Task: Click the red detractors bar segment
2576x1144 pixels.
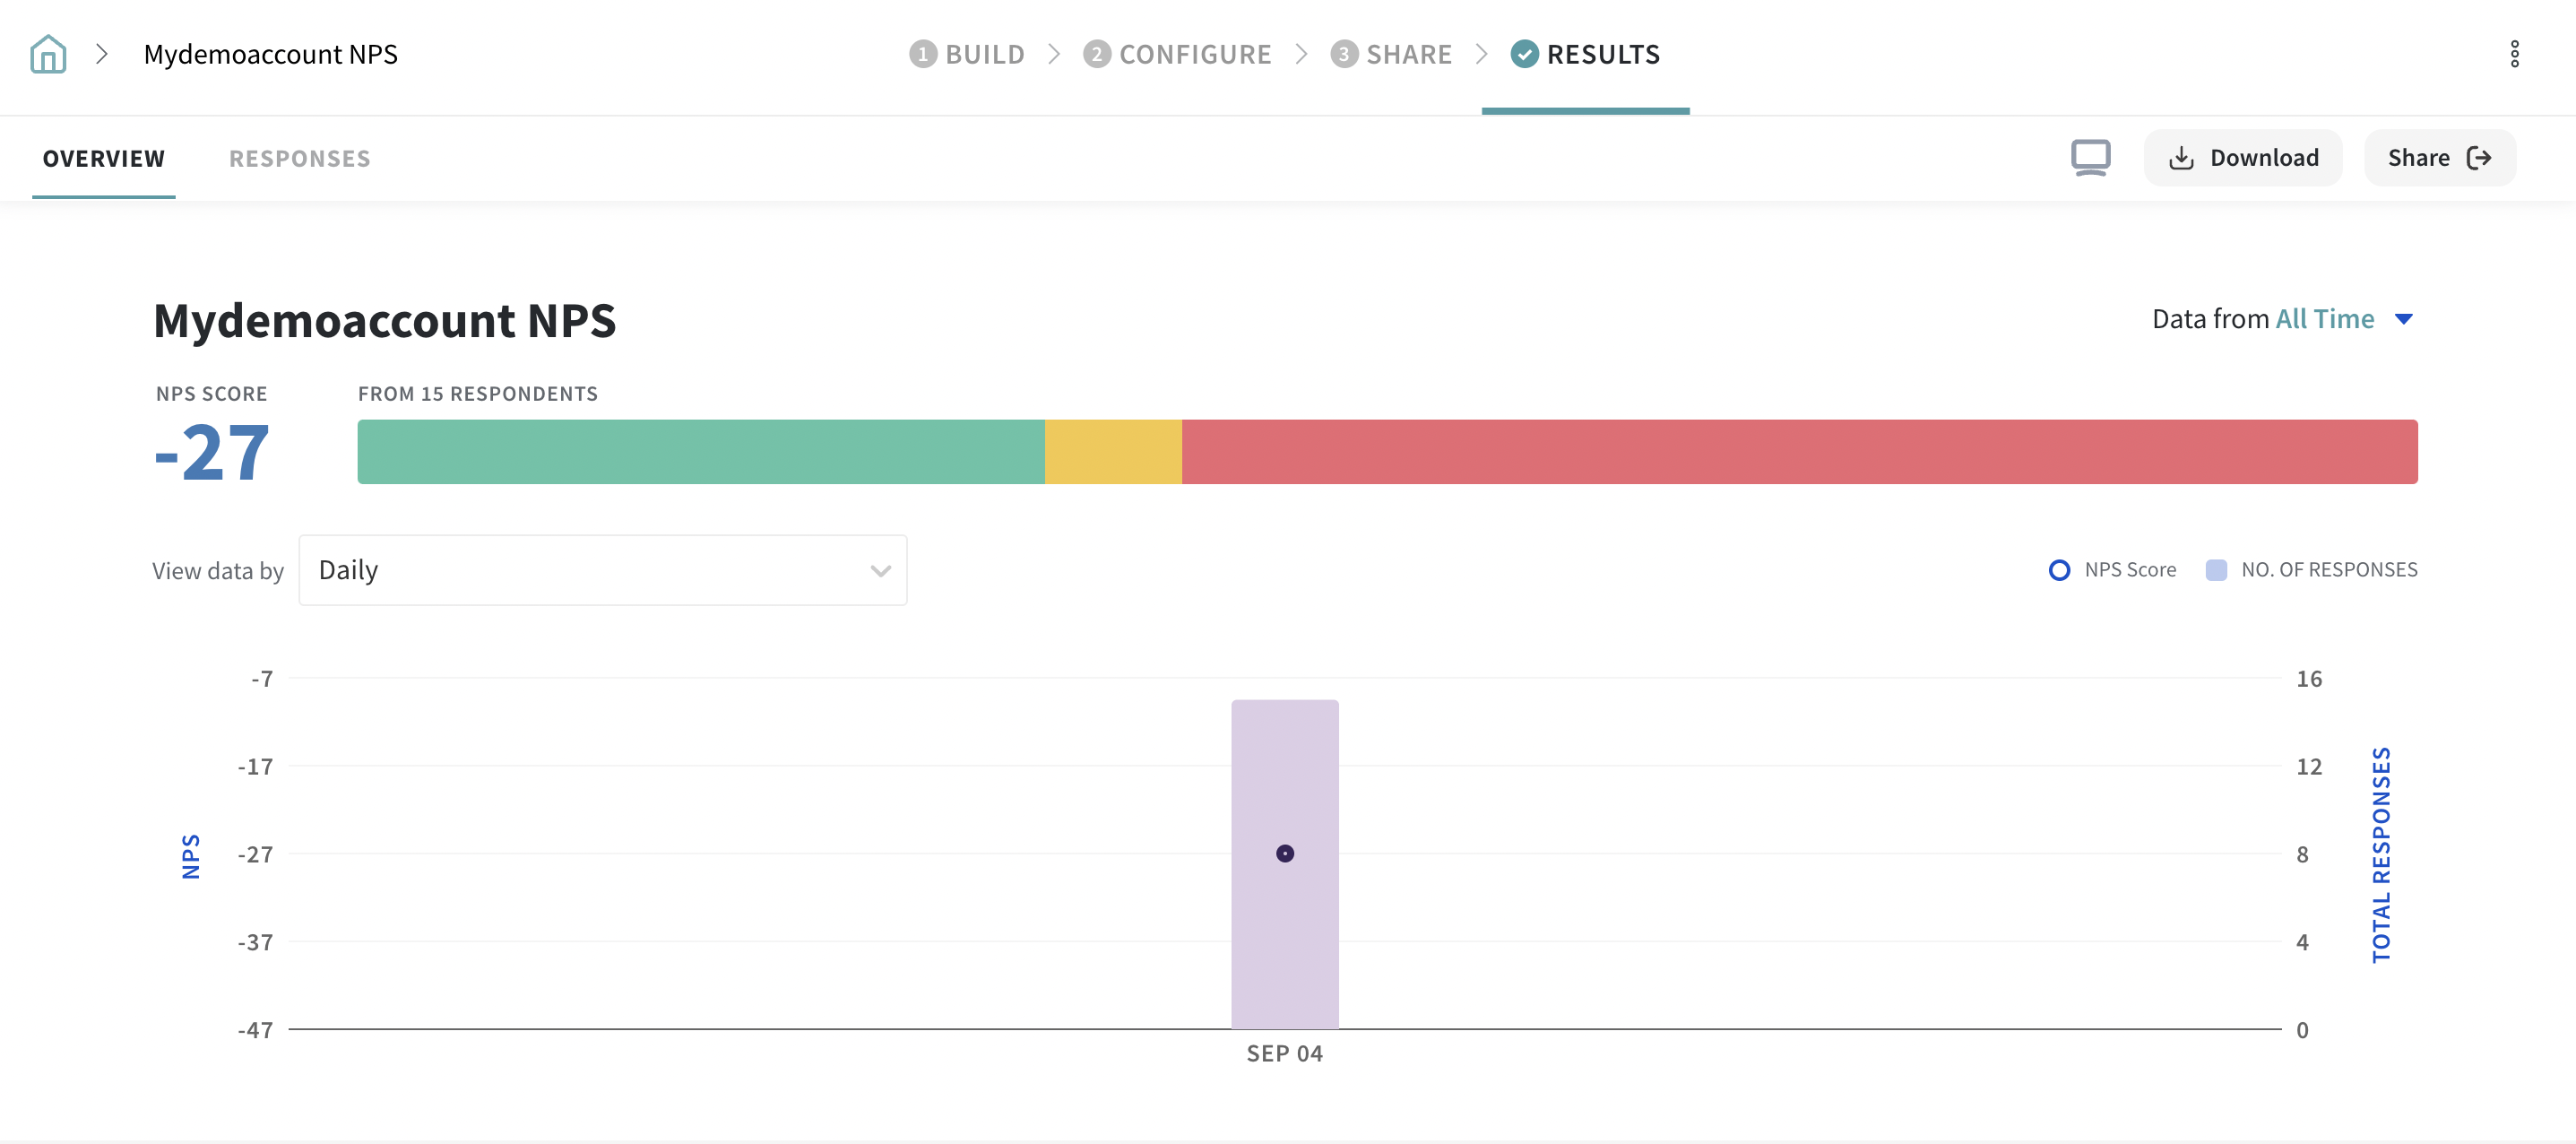Action: tap(1798, 452)
